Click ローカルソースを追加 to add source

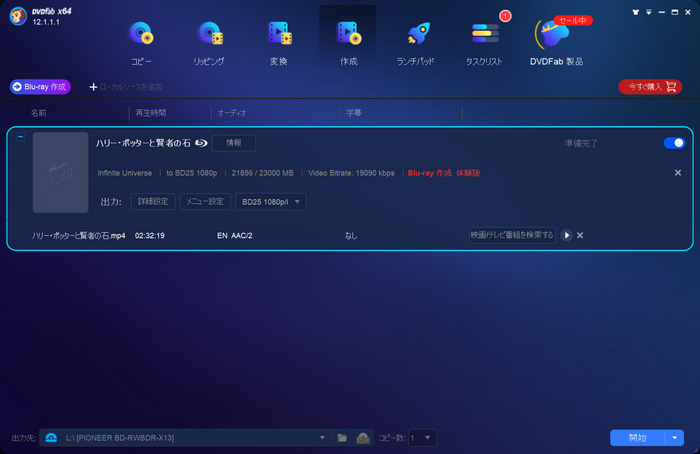126,87
